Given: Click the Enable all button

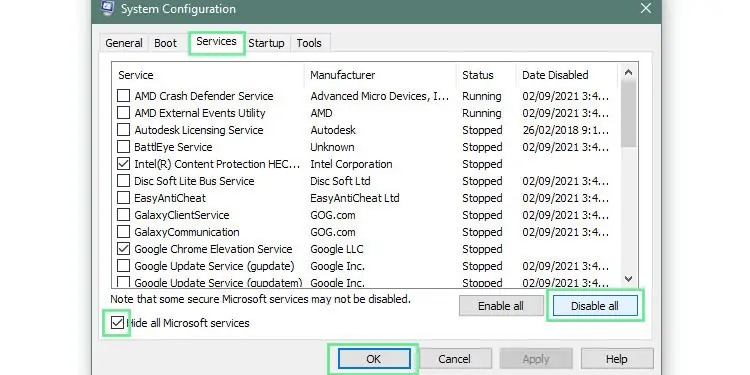Looking at the screenshot, I should point(501,306).
